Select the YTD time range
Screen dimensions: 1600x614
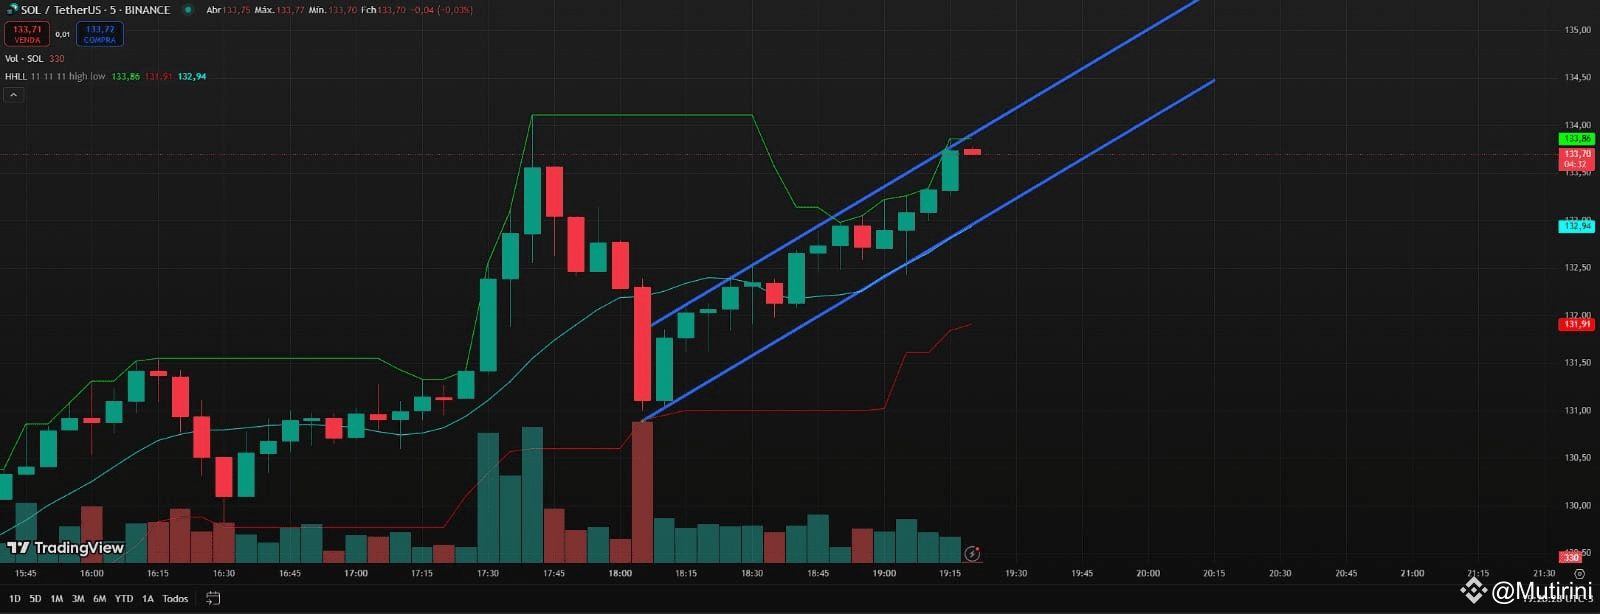coord(124,598)
